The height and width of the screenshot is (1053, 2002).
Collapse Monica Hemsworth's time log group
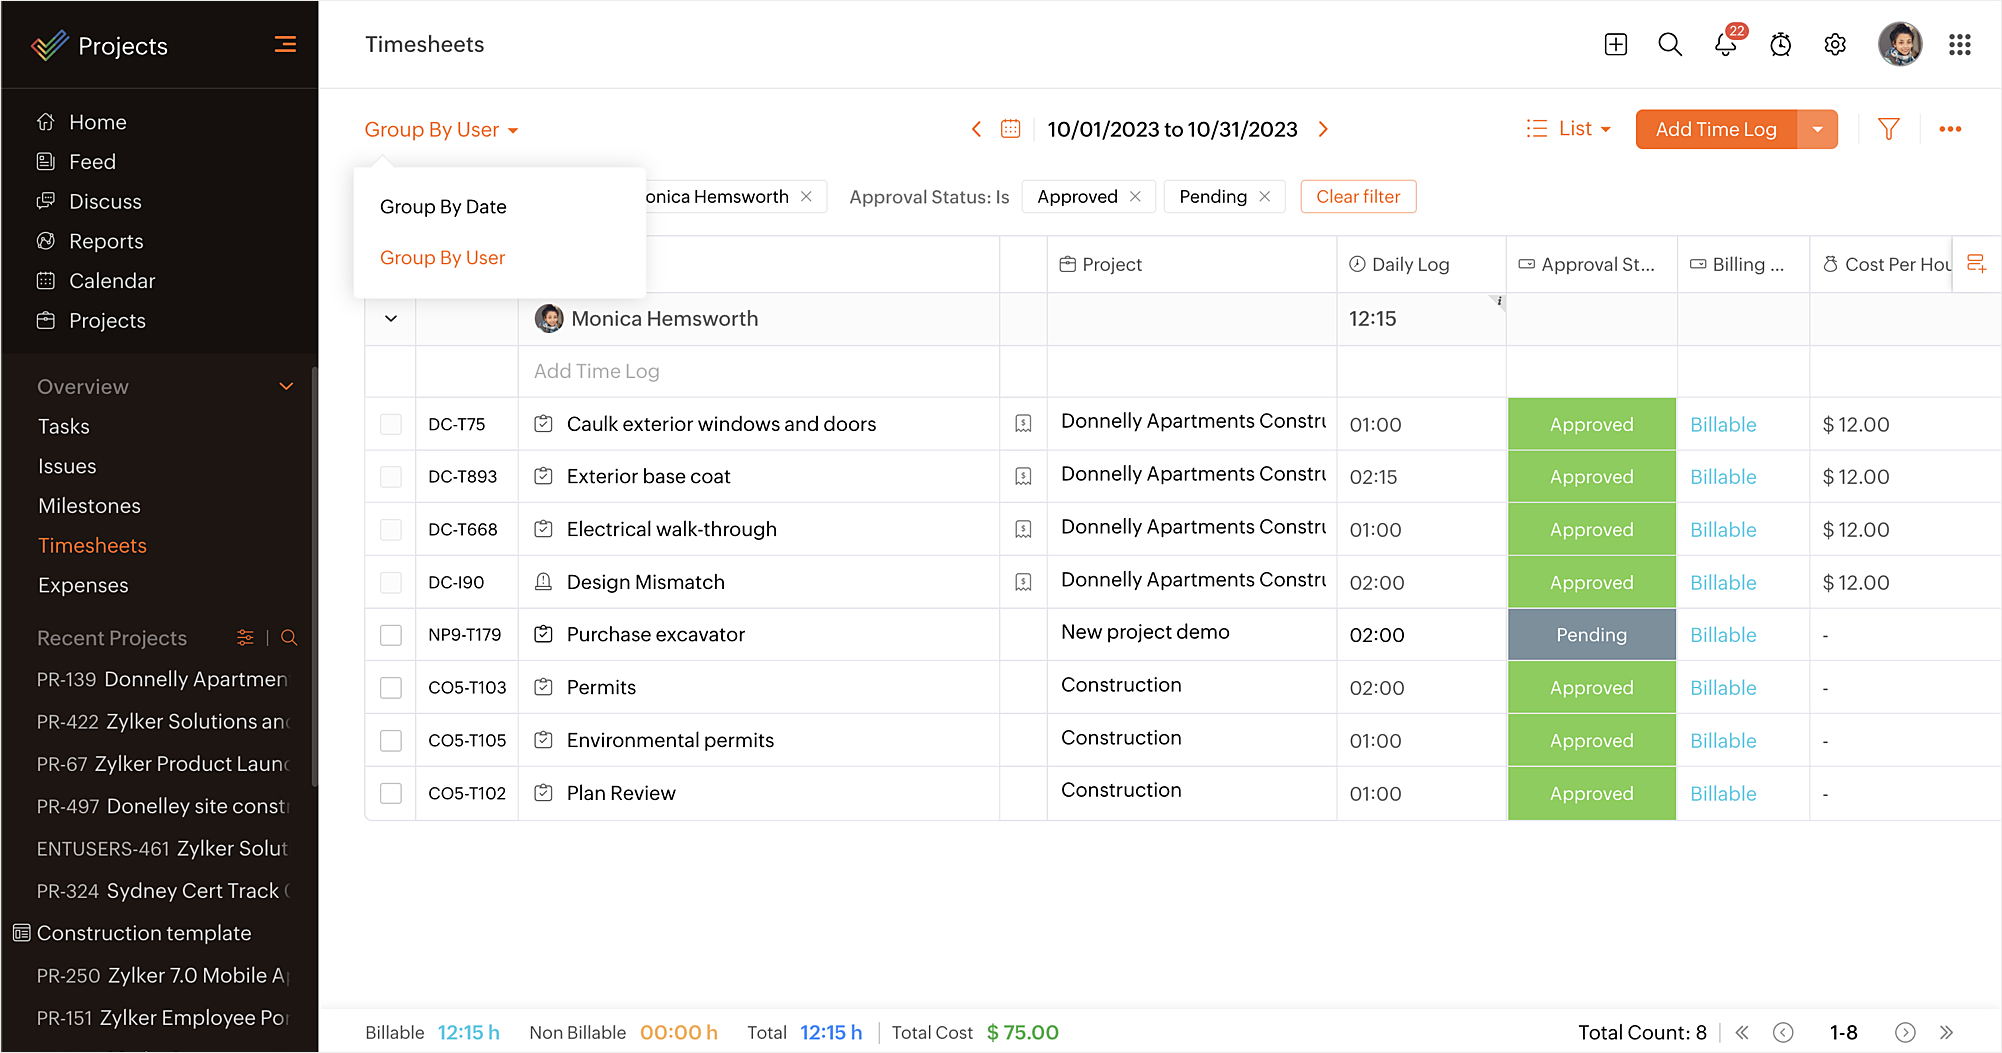[391, 319]
